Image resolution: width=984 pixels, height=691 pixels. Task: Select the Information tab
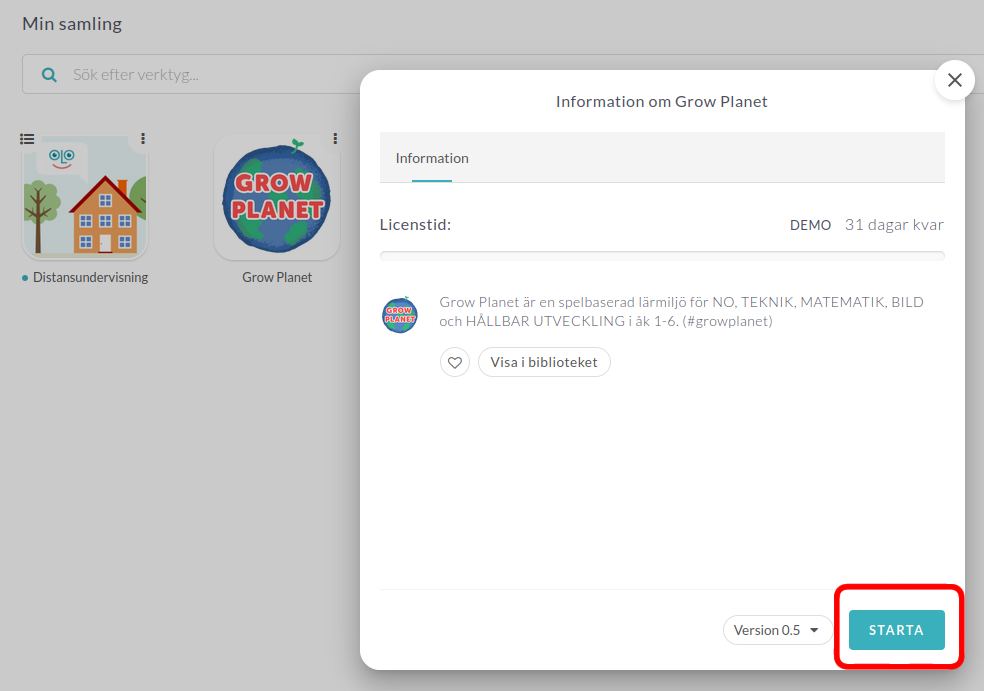(x=432, y=158)
